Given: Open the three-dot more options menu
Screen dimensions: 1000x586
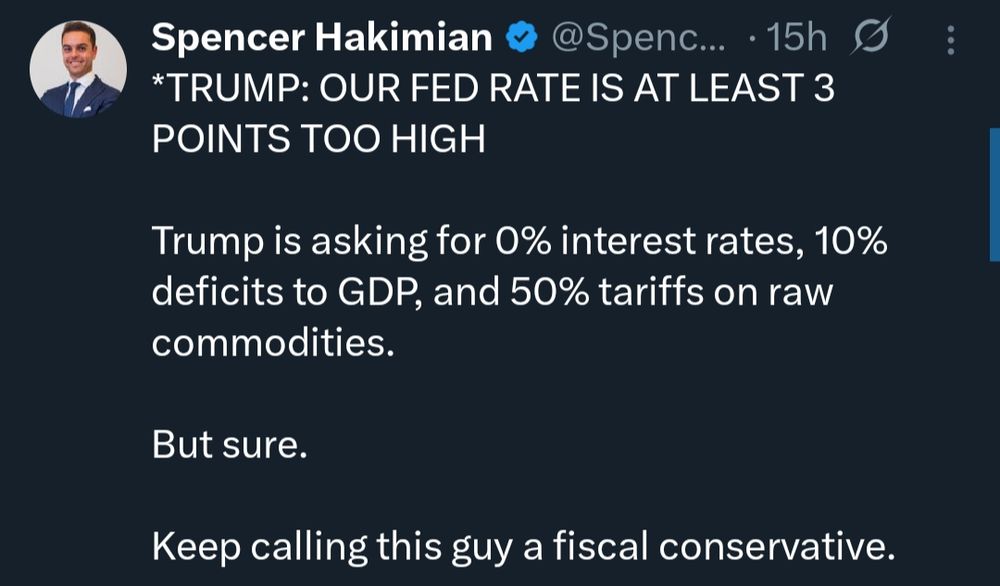Looking at the screenshot, I should pyautogui.click(x=951, y=40).
